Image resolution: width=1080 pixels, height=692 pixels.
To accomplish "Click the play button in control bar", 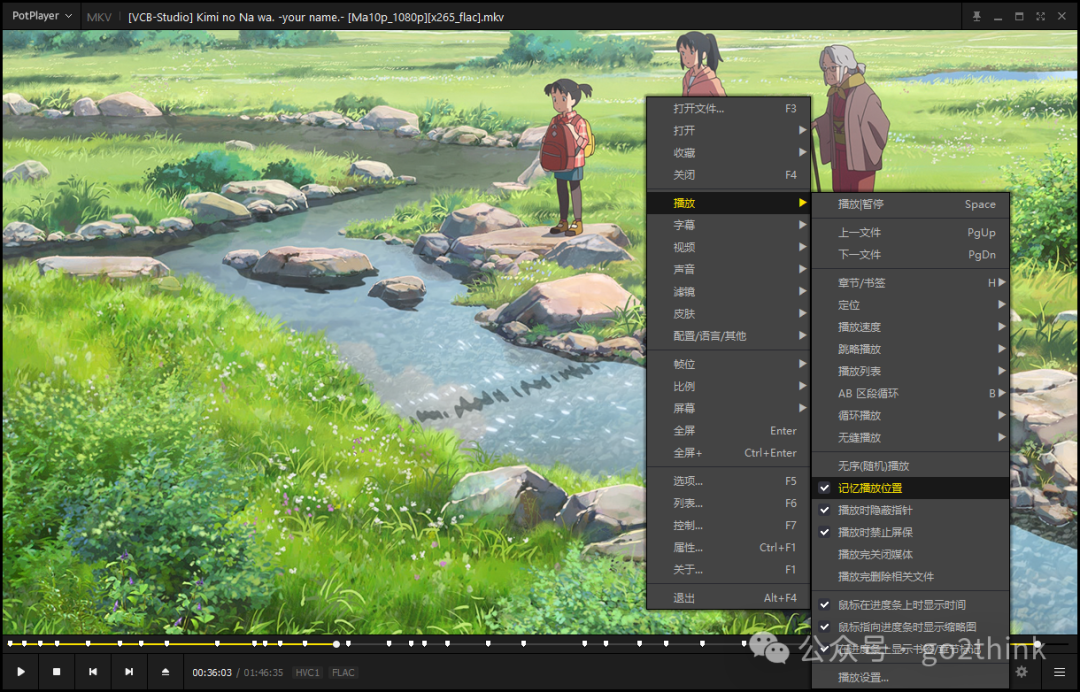I will (21, 672).
